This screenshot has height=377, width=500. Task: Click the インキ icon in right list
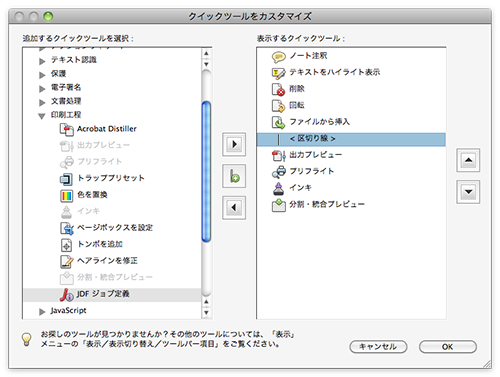pos(278,188)
